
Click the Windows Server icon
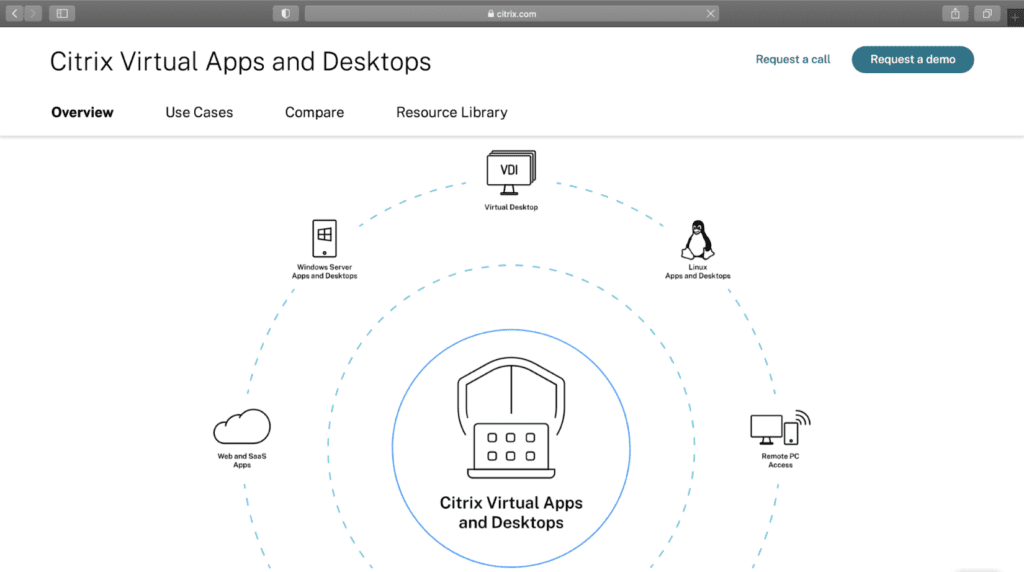pyautogui.click(x=325, y=238)
